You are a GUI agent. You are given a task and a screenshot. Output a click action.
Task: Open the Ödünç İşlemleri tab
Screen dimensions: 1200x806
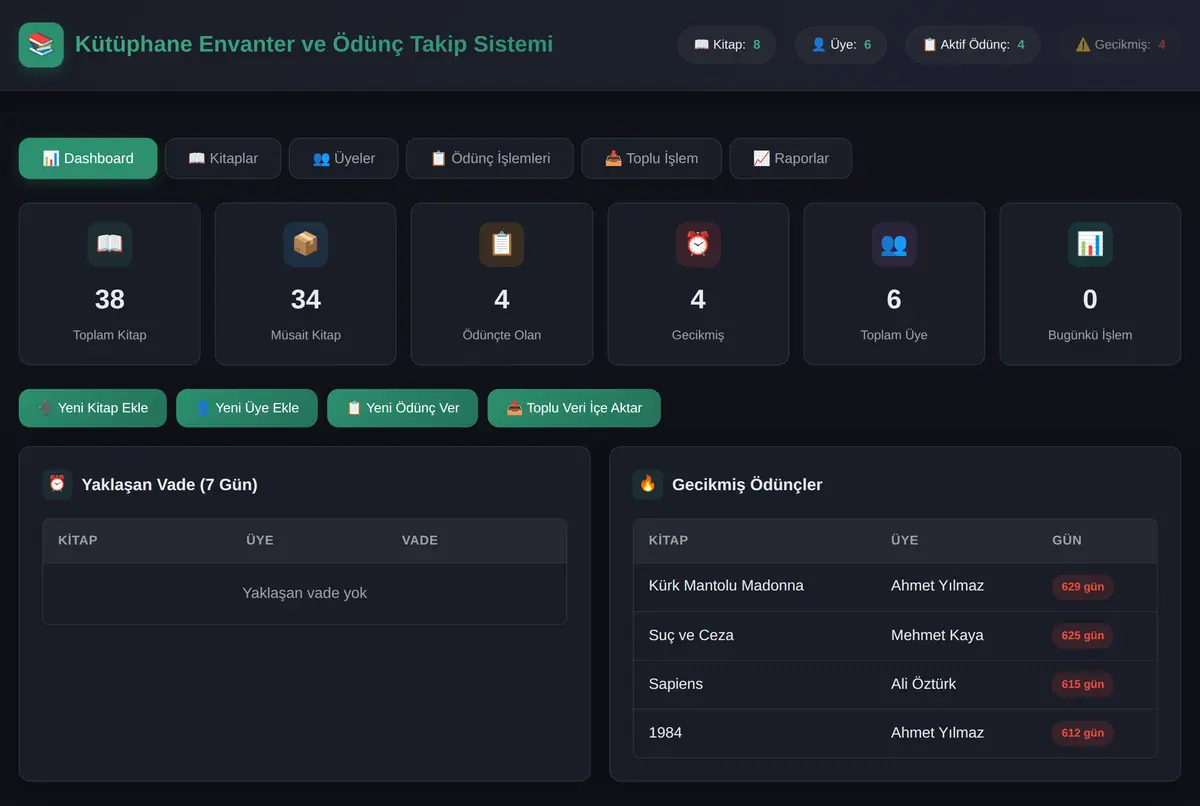pos(490,158)
